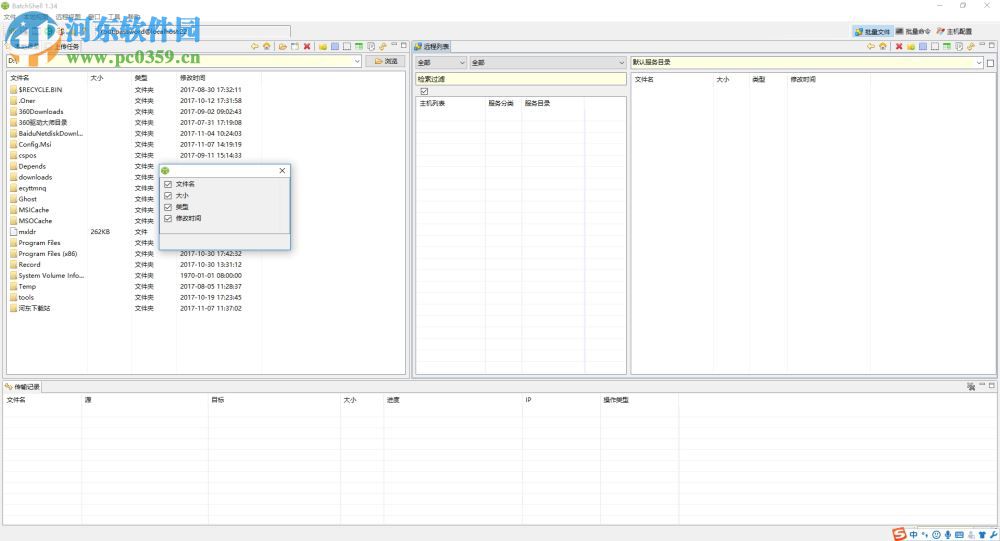Screen dimensions: 1000x541
Task: Click the home icon in remote file toolbar
Action: tap(883, 46)
